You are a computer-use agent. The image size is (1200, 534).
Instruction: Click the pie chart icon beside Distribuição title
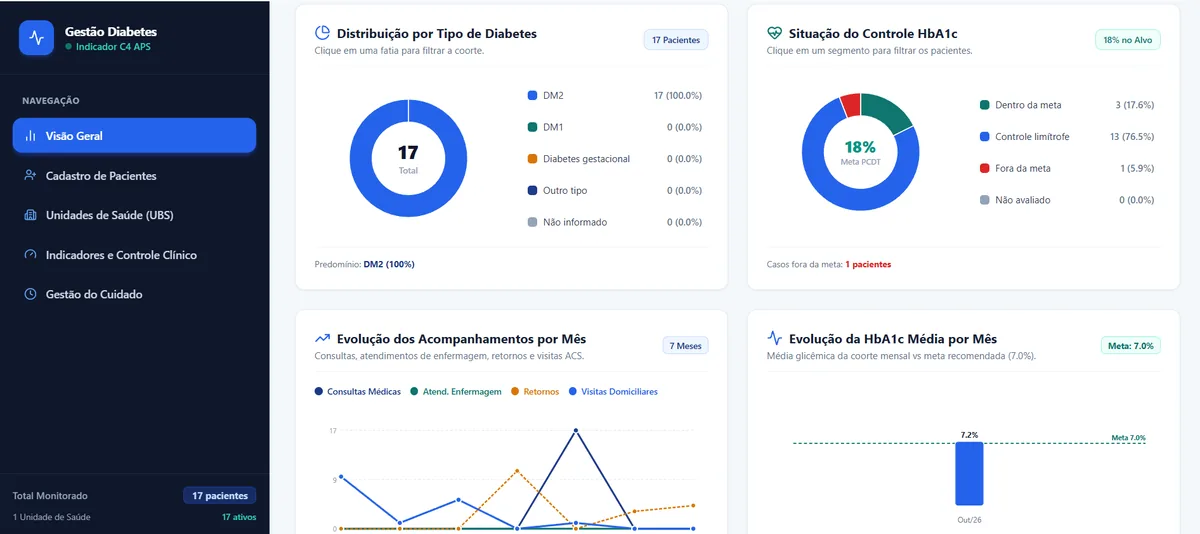tap(323, 34)
